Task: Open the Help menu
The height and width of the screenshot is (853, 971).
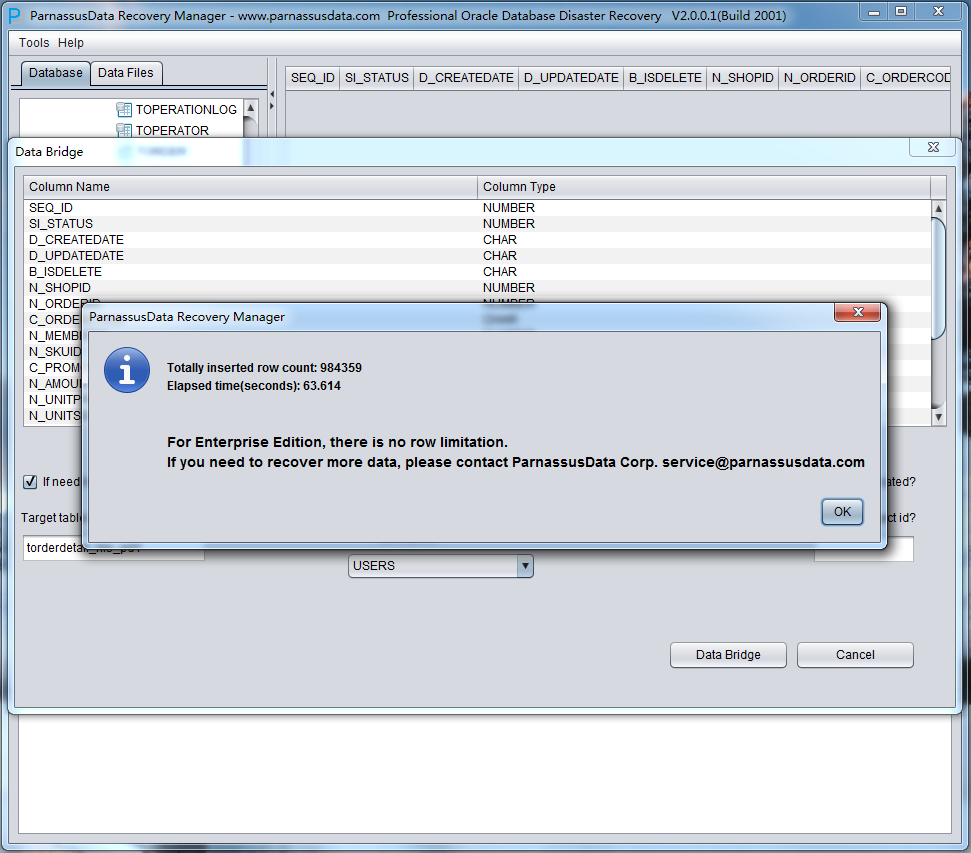Action: 71,43
